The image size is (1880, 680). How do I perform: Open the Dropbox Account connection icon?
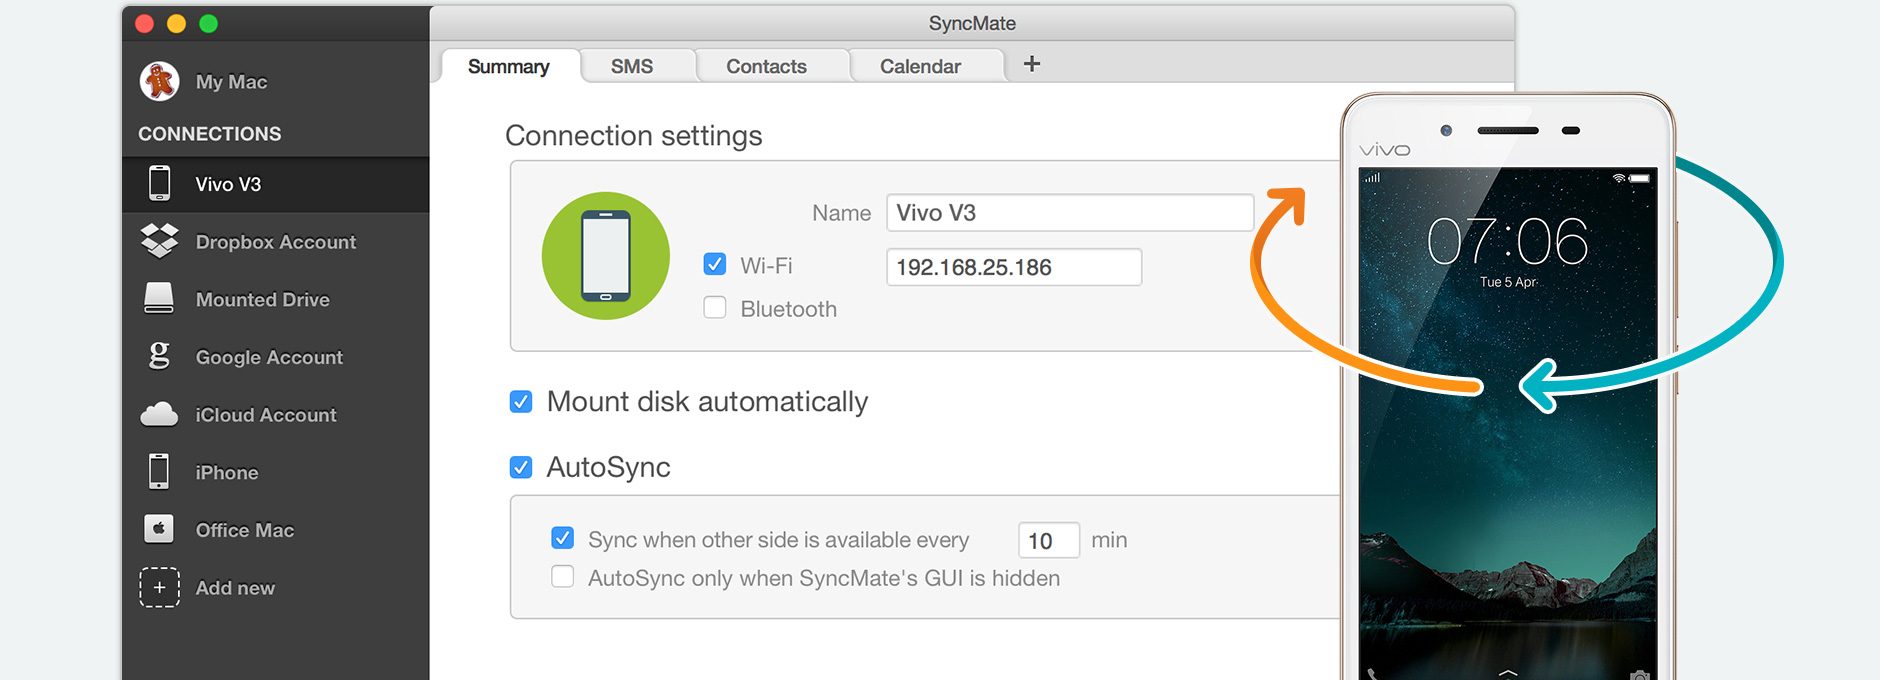tap(159, 241)
